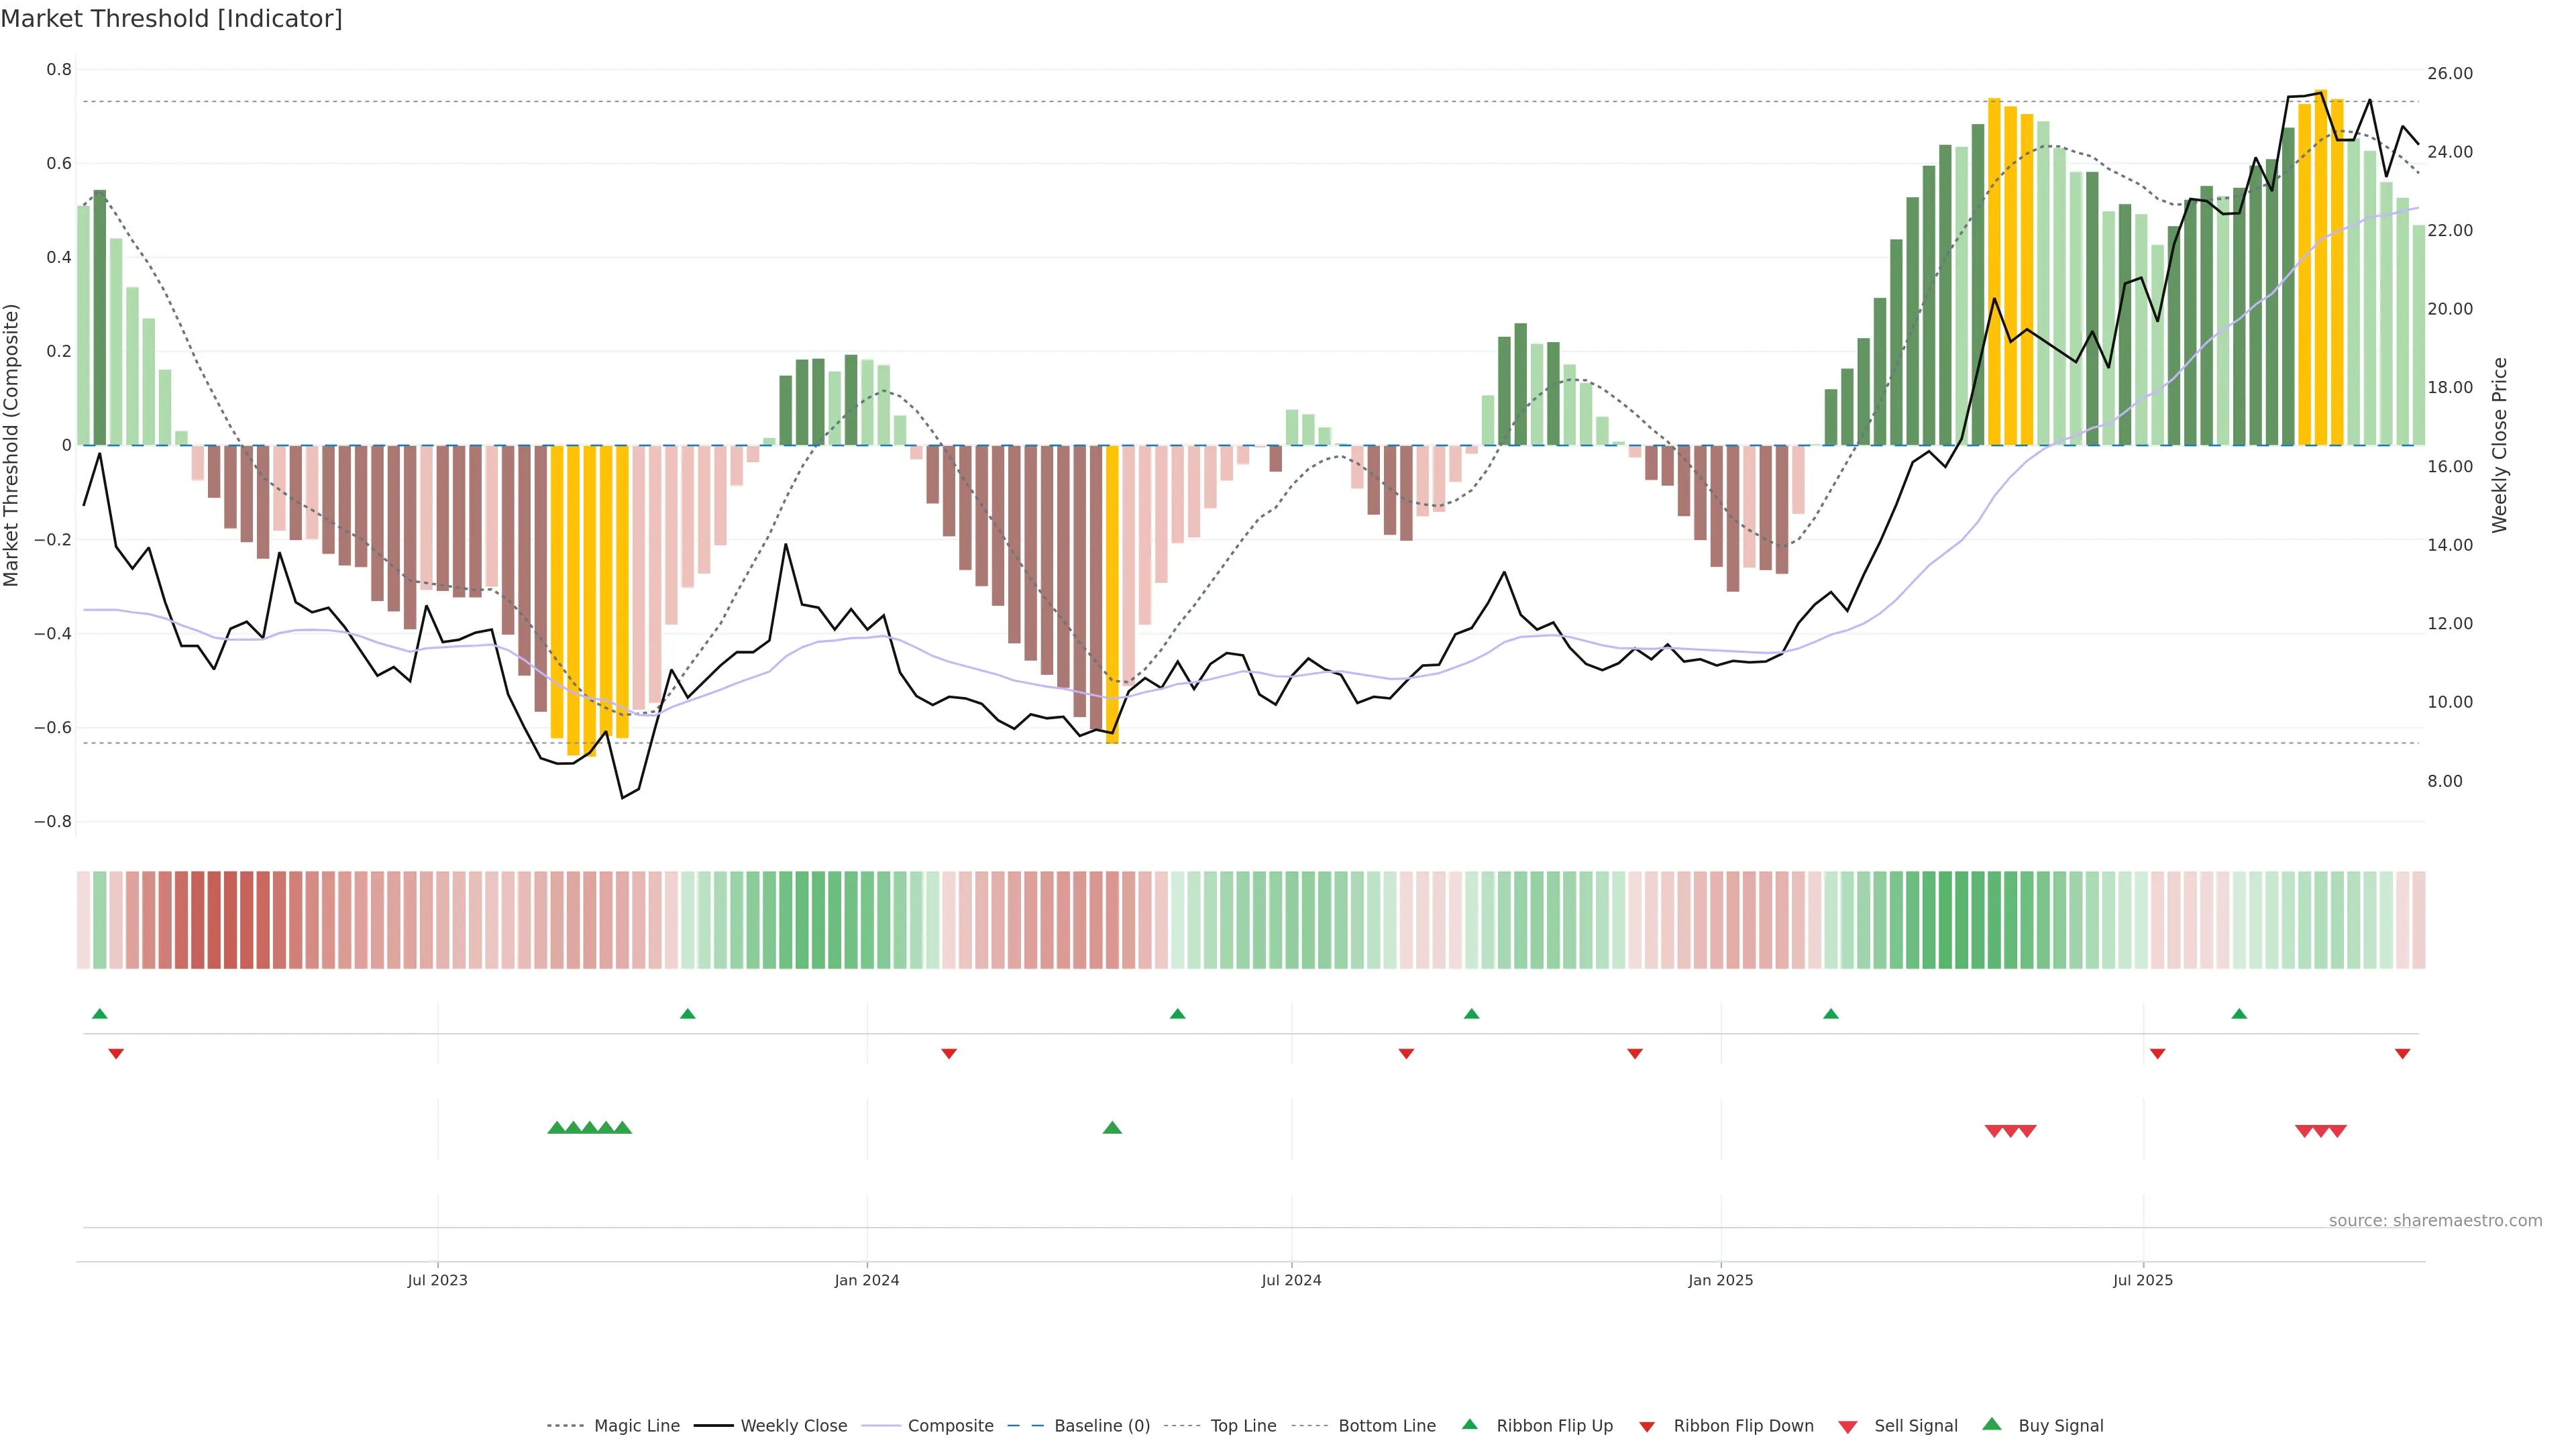Click the Top Line legend entry
Screen dimensions: 2576x1449
1243,1425
